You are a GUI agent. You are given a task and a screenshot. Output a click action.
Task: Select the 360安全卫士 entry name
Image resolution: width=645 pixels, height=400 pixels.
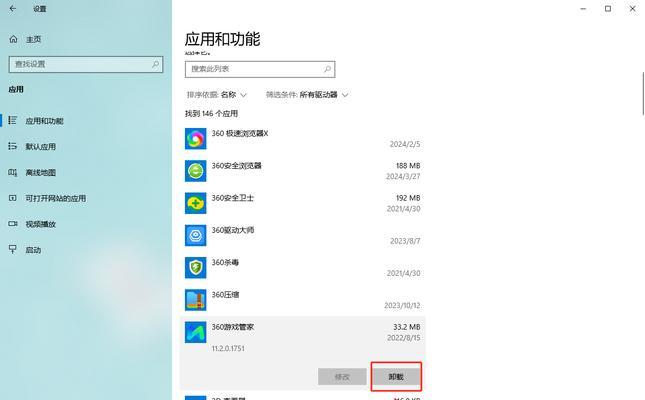(232, 198)
